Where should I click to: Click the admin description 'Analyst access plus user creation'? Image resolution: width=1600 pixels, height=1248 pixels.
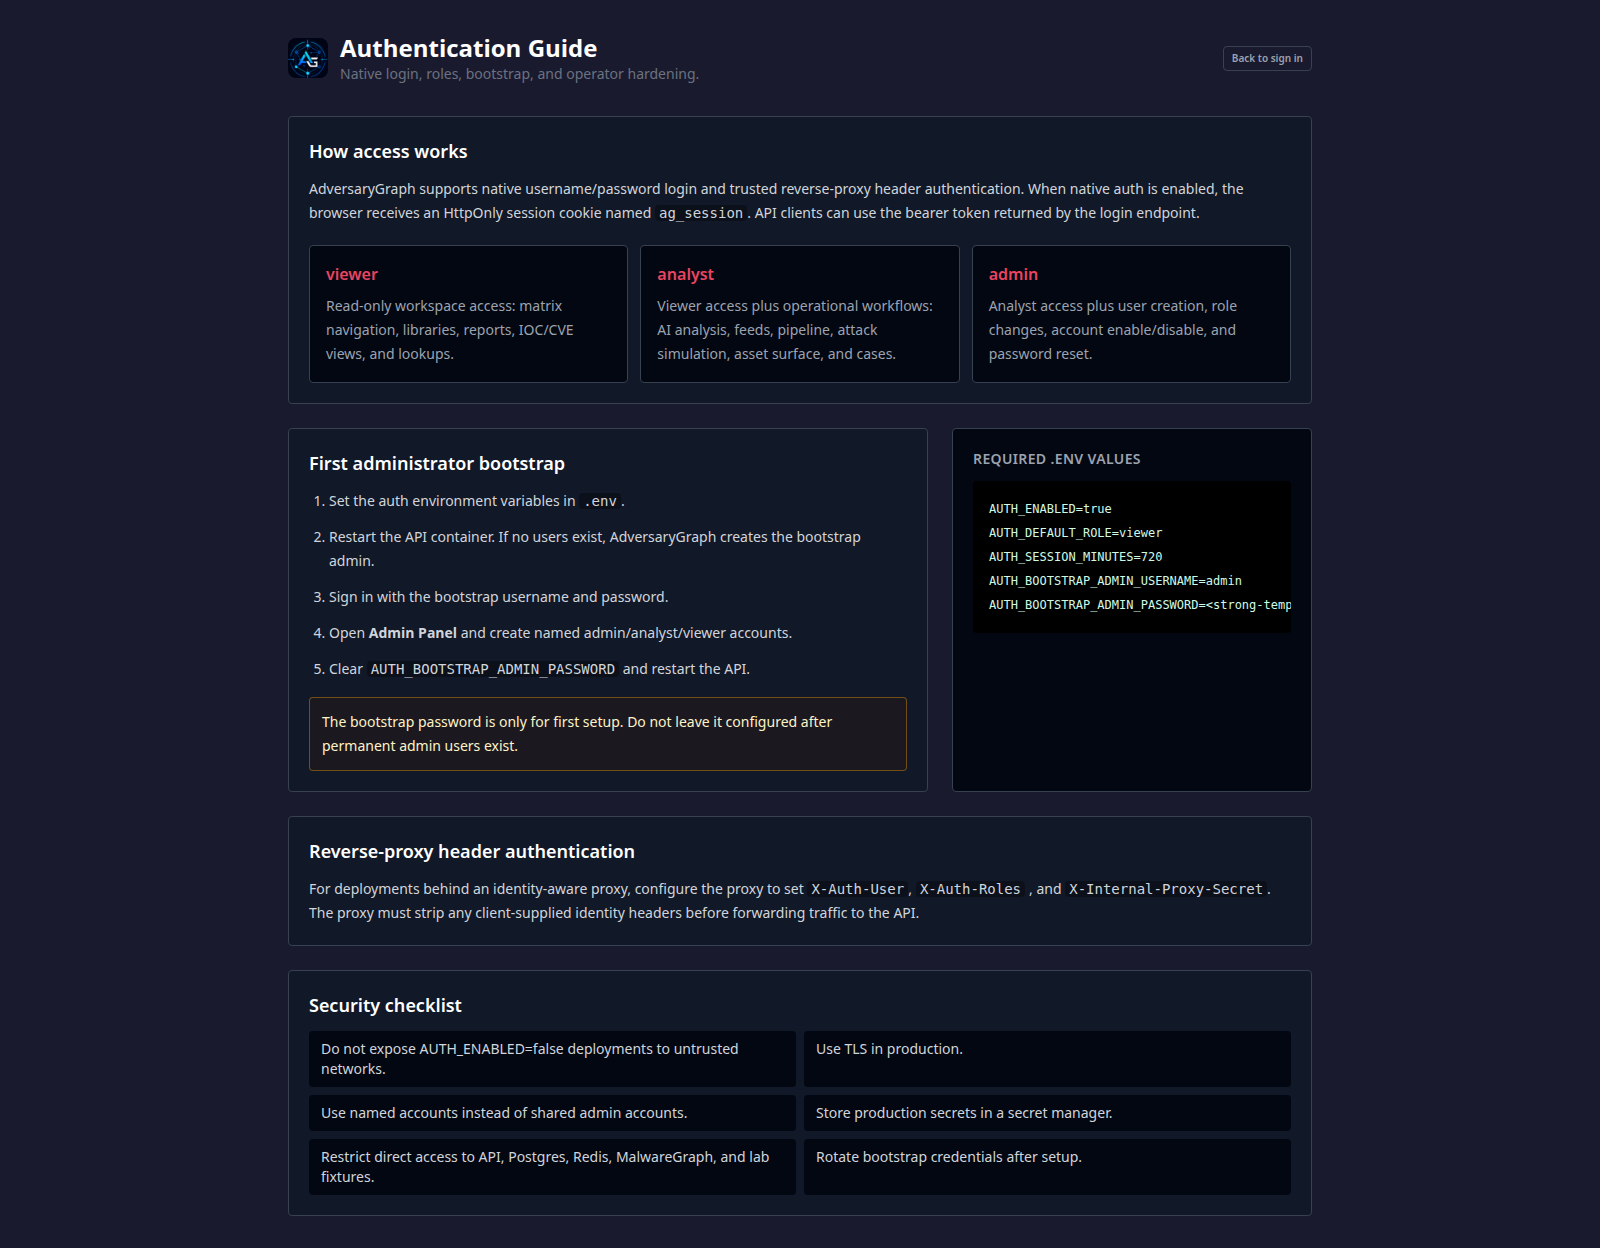[1113, 330]
